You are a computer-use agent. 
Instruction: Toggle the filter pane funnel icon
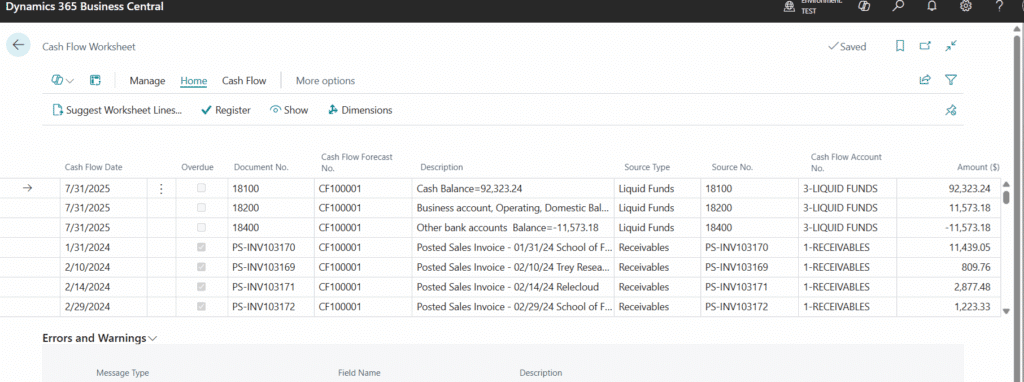tap(951, 80)
